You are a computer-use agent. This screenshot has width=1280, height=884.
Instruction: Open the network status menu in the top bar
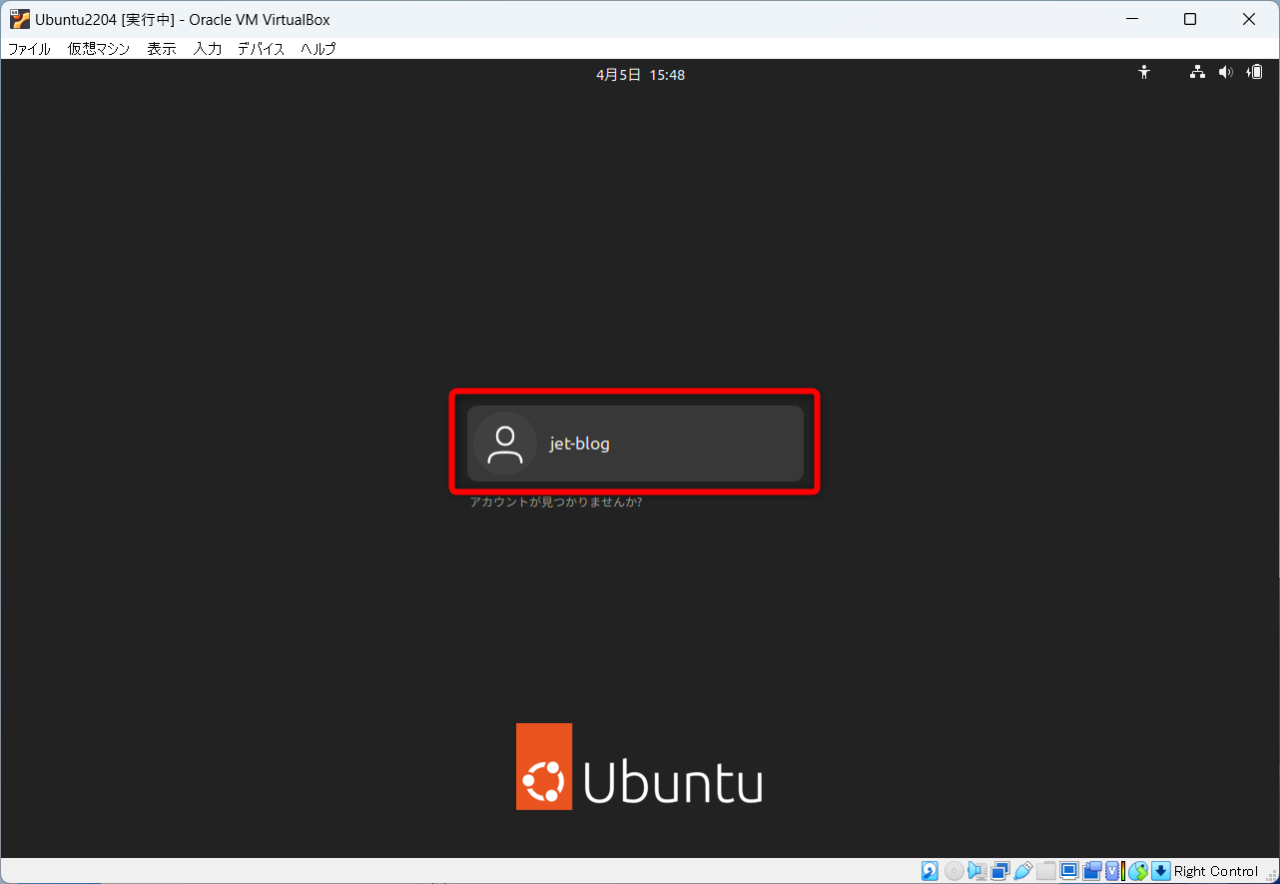[1197, 73]
